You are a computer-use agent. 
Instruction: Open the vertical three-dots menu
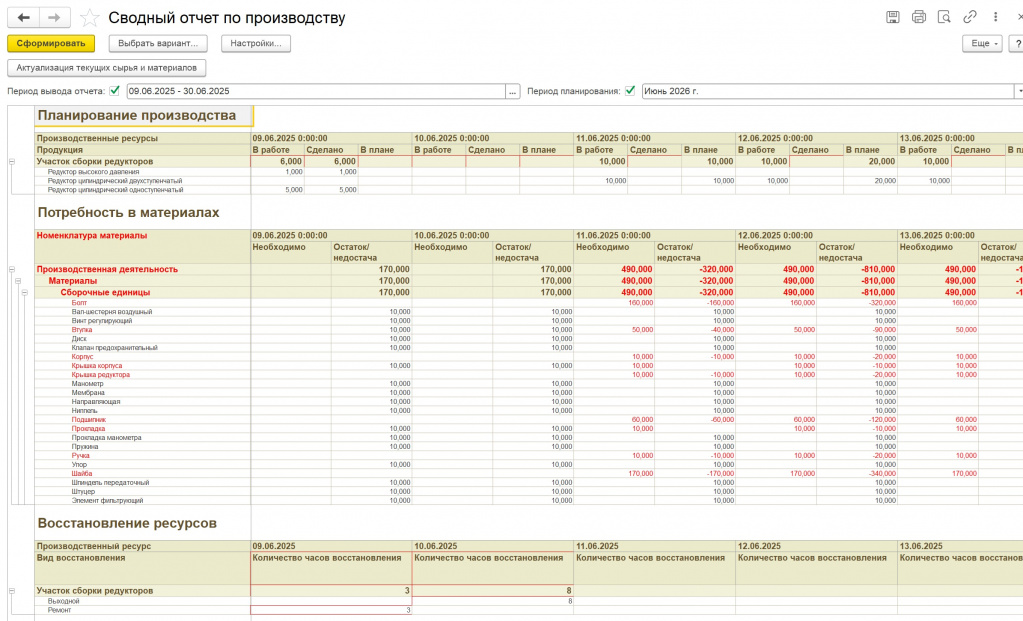(996, 17)
